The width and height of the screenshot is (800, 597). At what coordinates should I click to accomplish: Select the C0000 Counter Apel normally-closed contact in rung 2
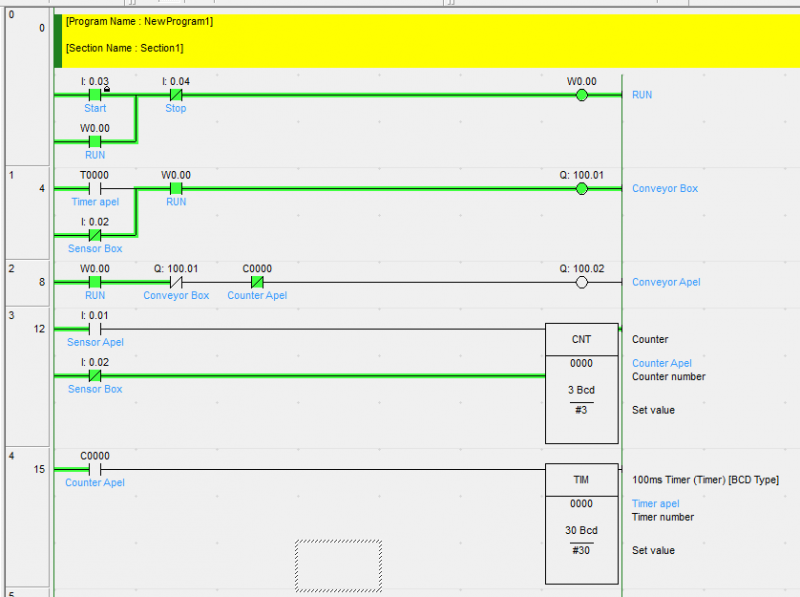coord(257,282)
